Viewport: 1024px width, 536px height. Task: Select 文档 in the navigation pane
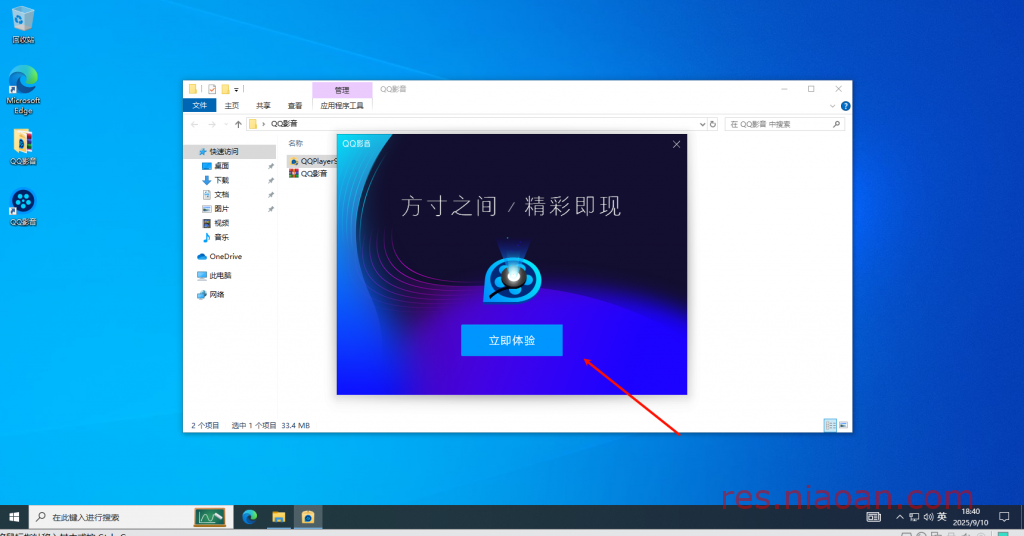222,195
